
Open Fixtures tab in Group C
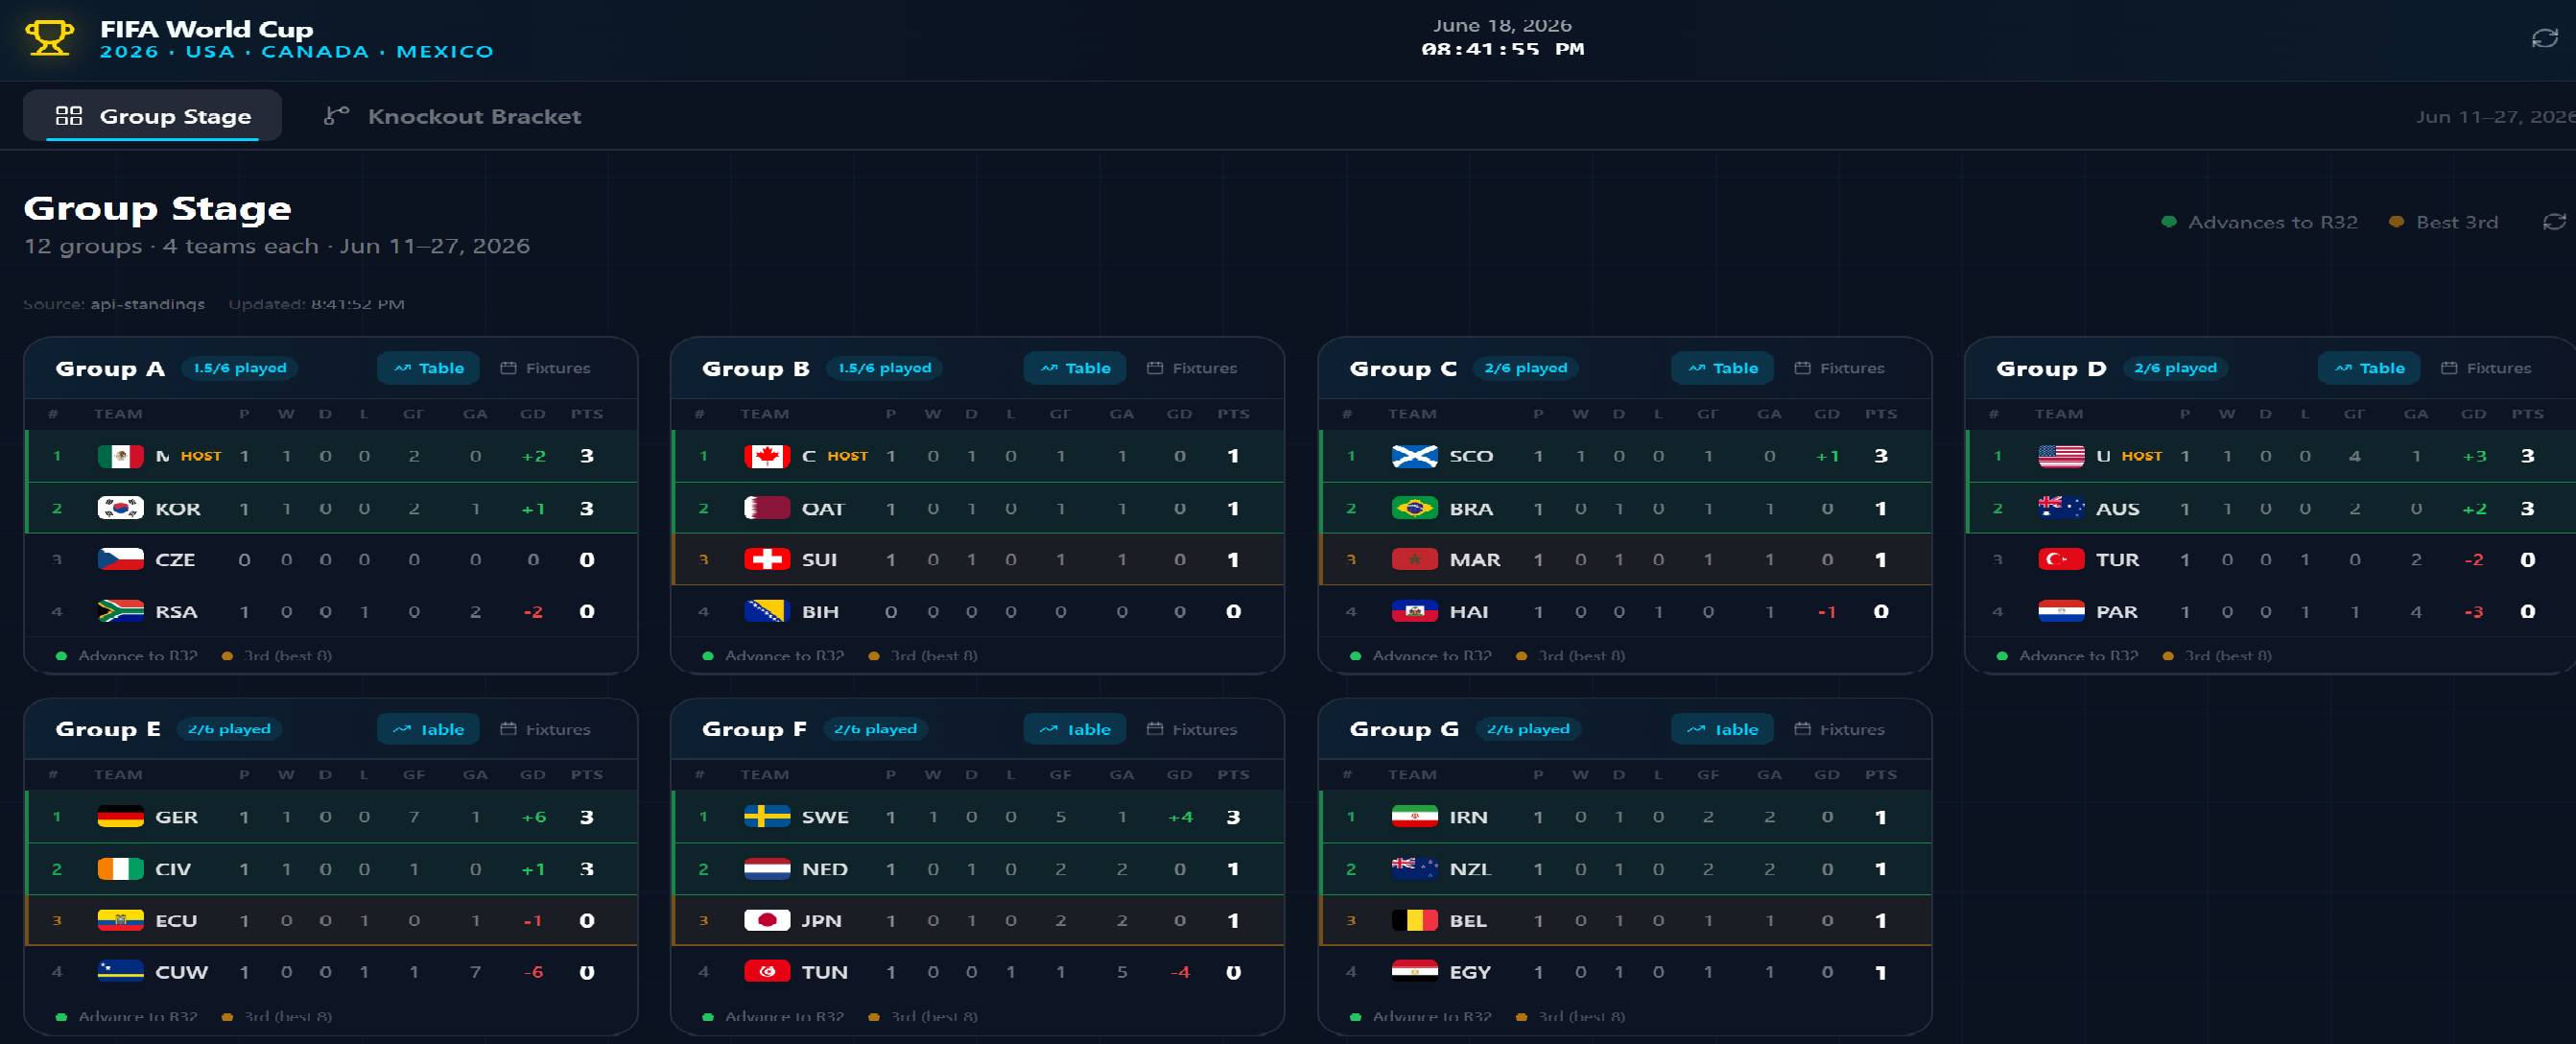(1839, 368)
